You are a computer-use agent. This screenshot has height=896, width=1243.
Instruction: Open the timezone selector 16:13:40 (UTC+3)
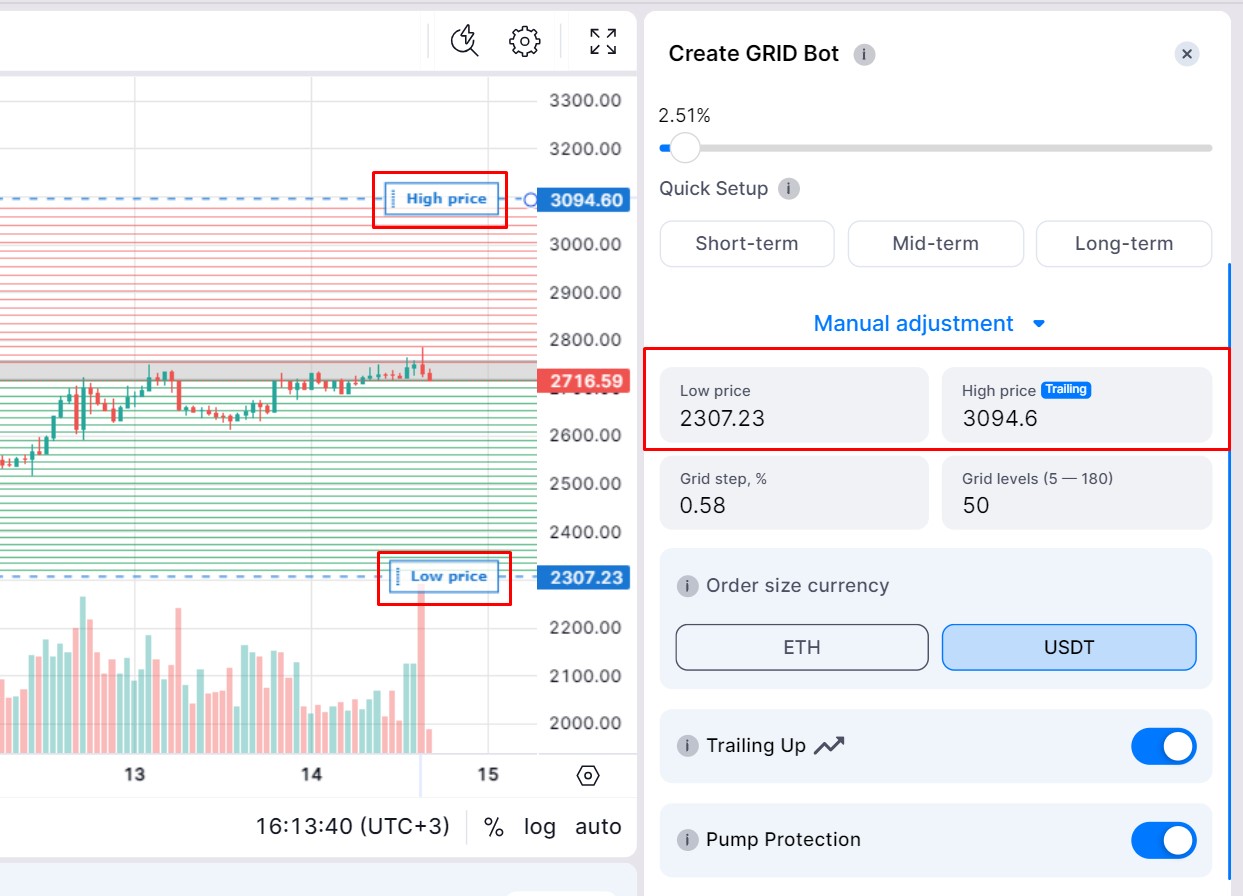tap(352, 827)
